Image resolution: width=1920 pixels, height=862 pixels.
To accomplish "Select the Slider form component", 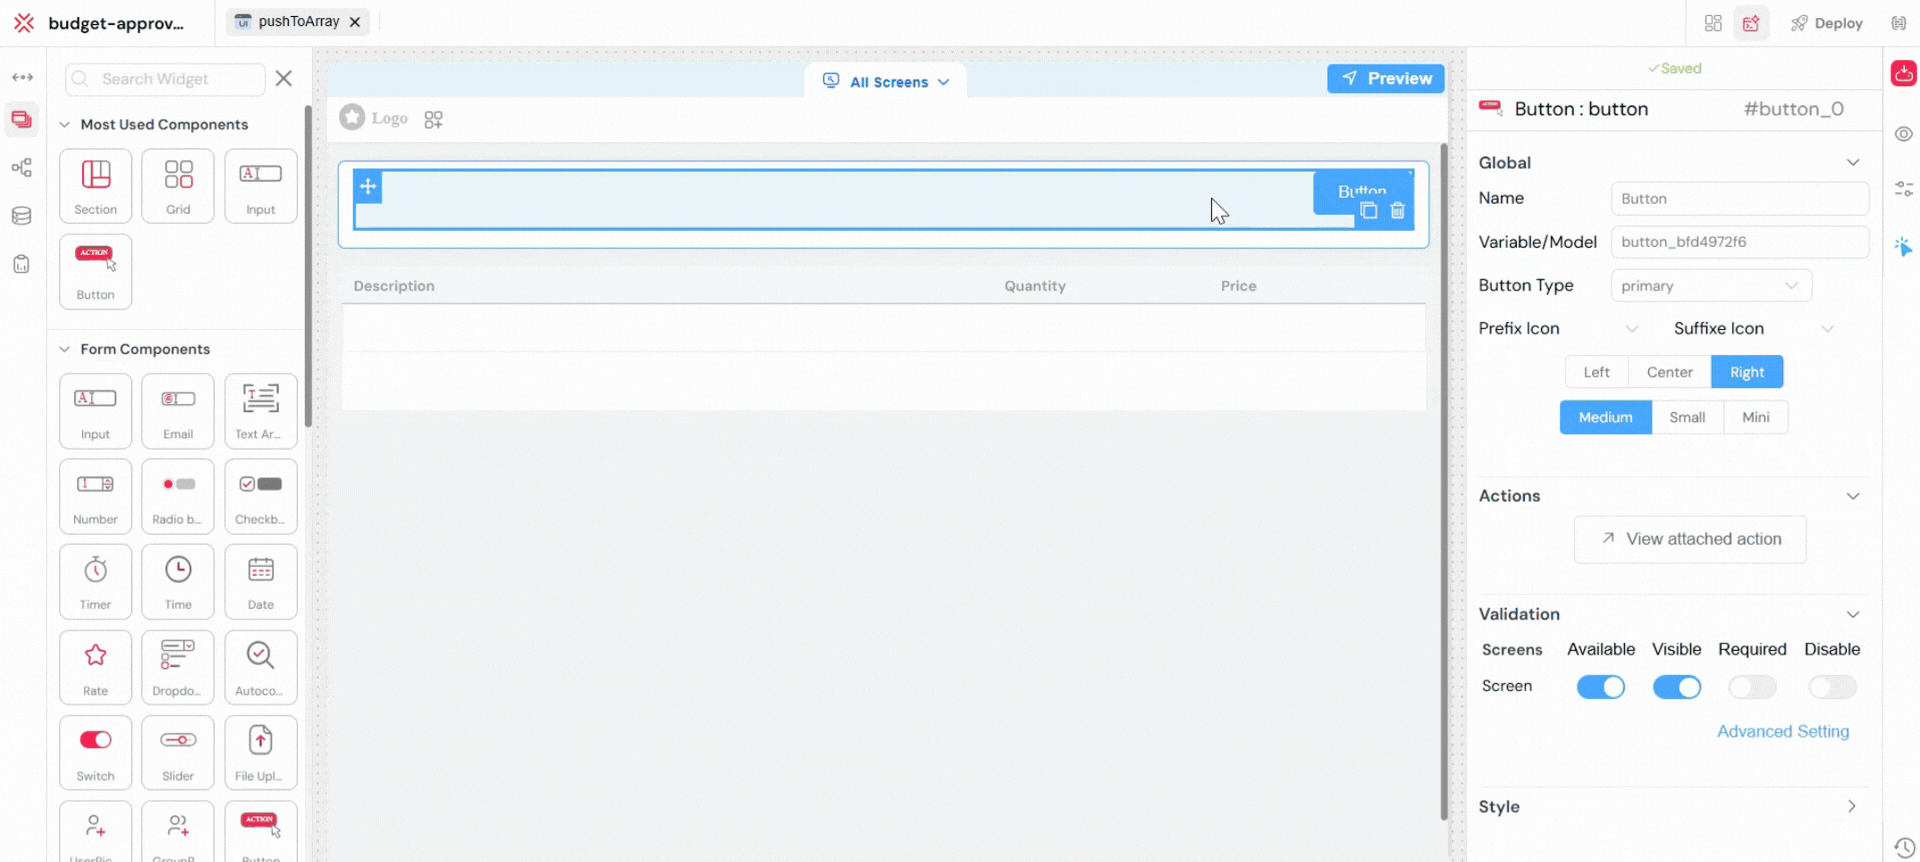I will (x=178, y=751).
